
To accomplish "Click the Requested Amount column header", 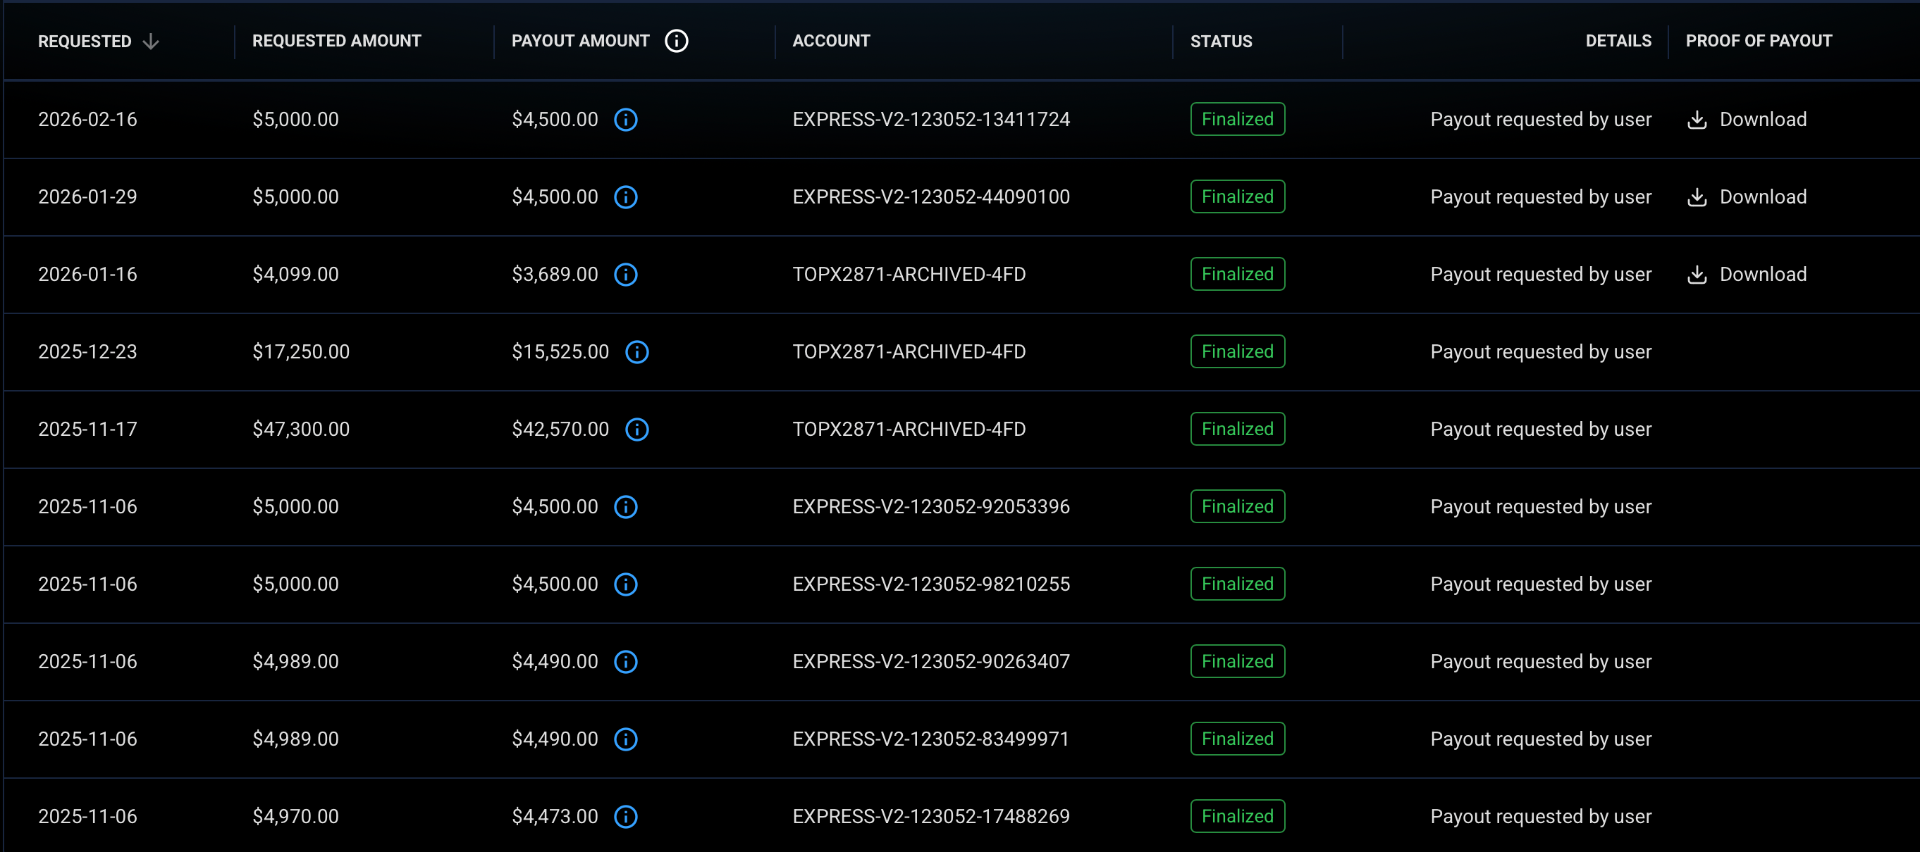I will [337, 41].
